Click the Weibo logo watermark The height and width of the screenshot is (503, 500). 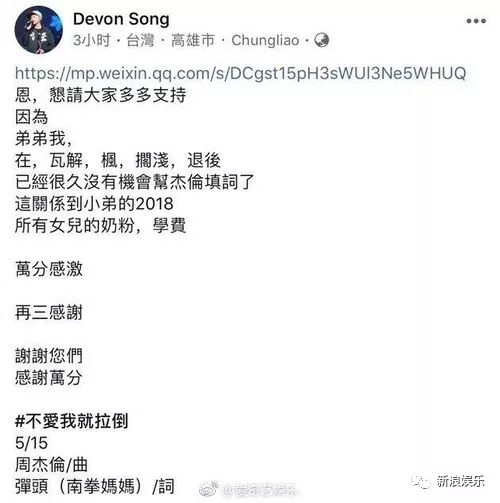[x=208, y=488]
